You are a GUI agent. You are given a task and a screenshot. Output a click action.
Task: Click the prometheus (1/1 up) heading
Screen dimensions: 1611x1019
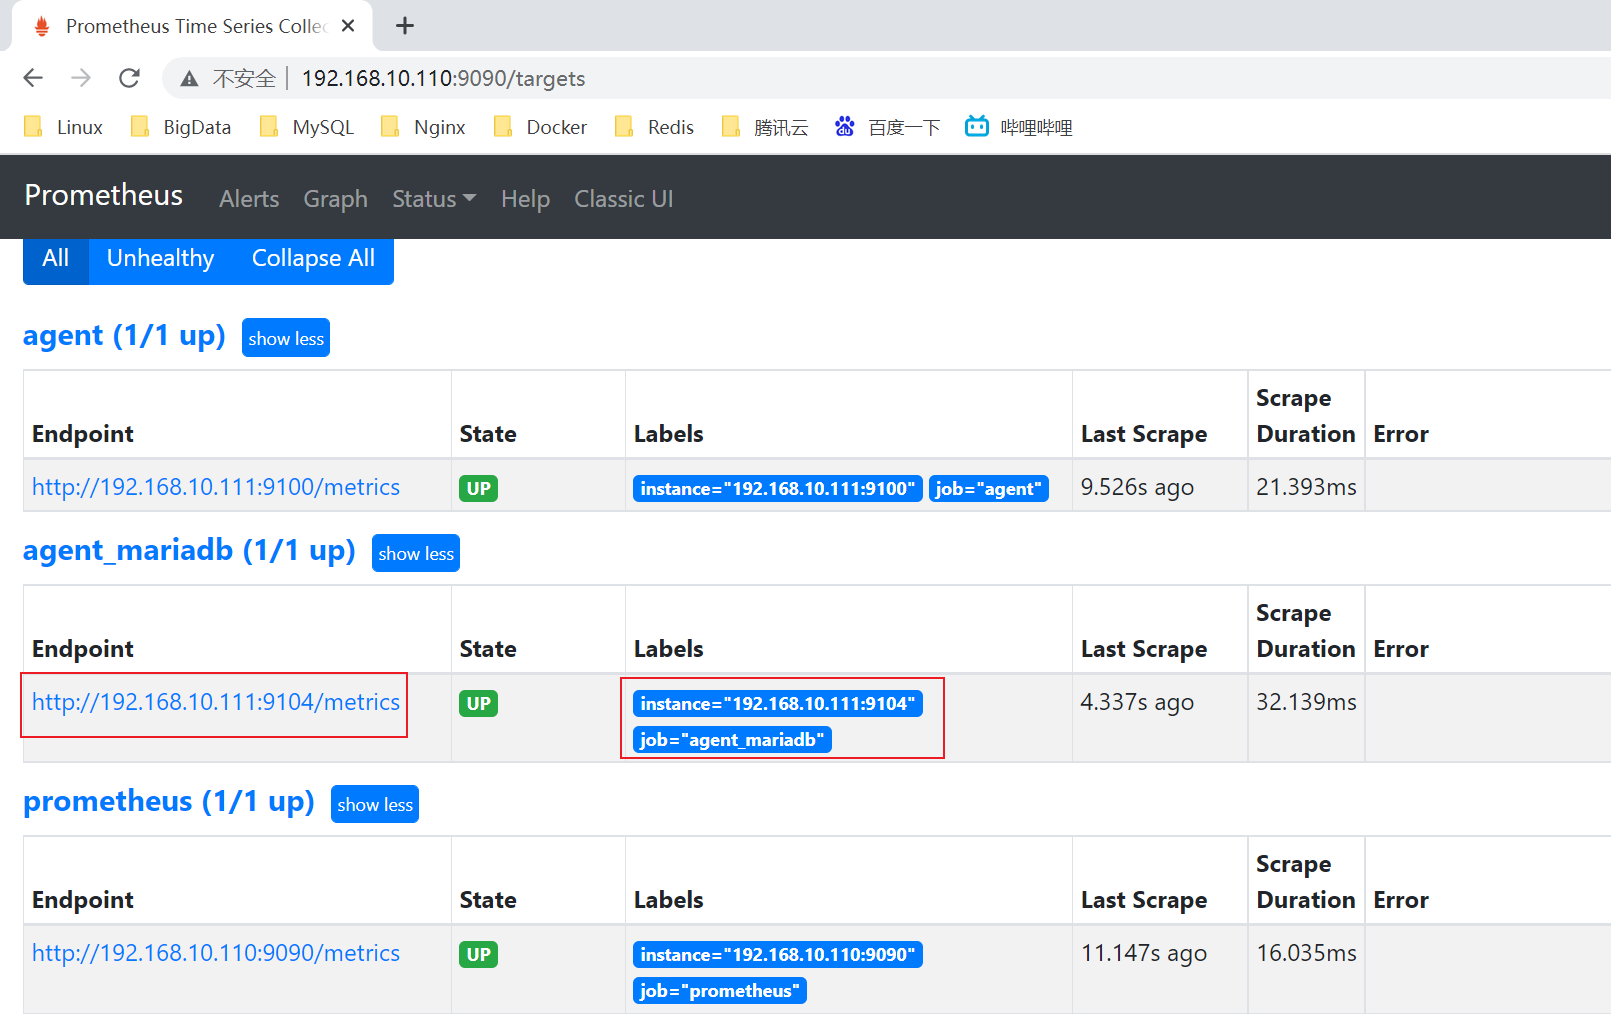(x=169, y=802)
